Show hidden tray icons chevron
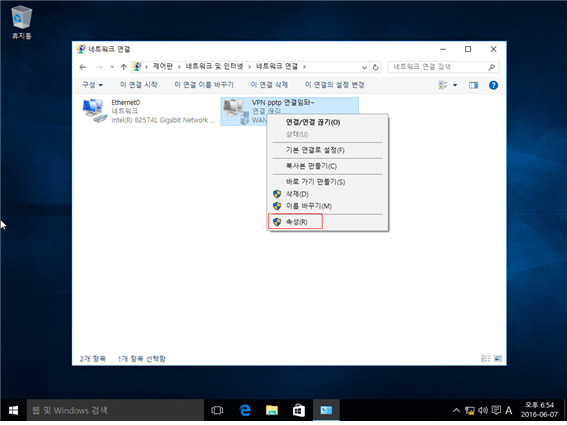Image resolution: width=567 pixels, height=425 pixels. coord(456,411)
